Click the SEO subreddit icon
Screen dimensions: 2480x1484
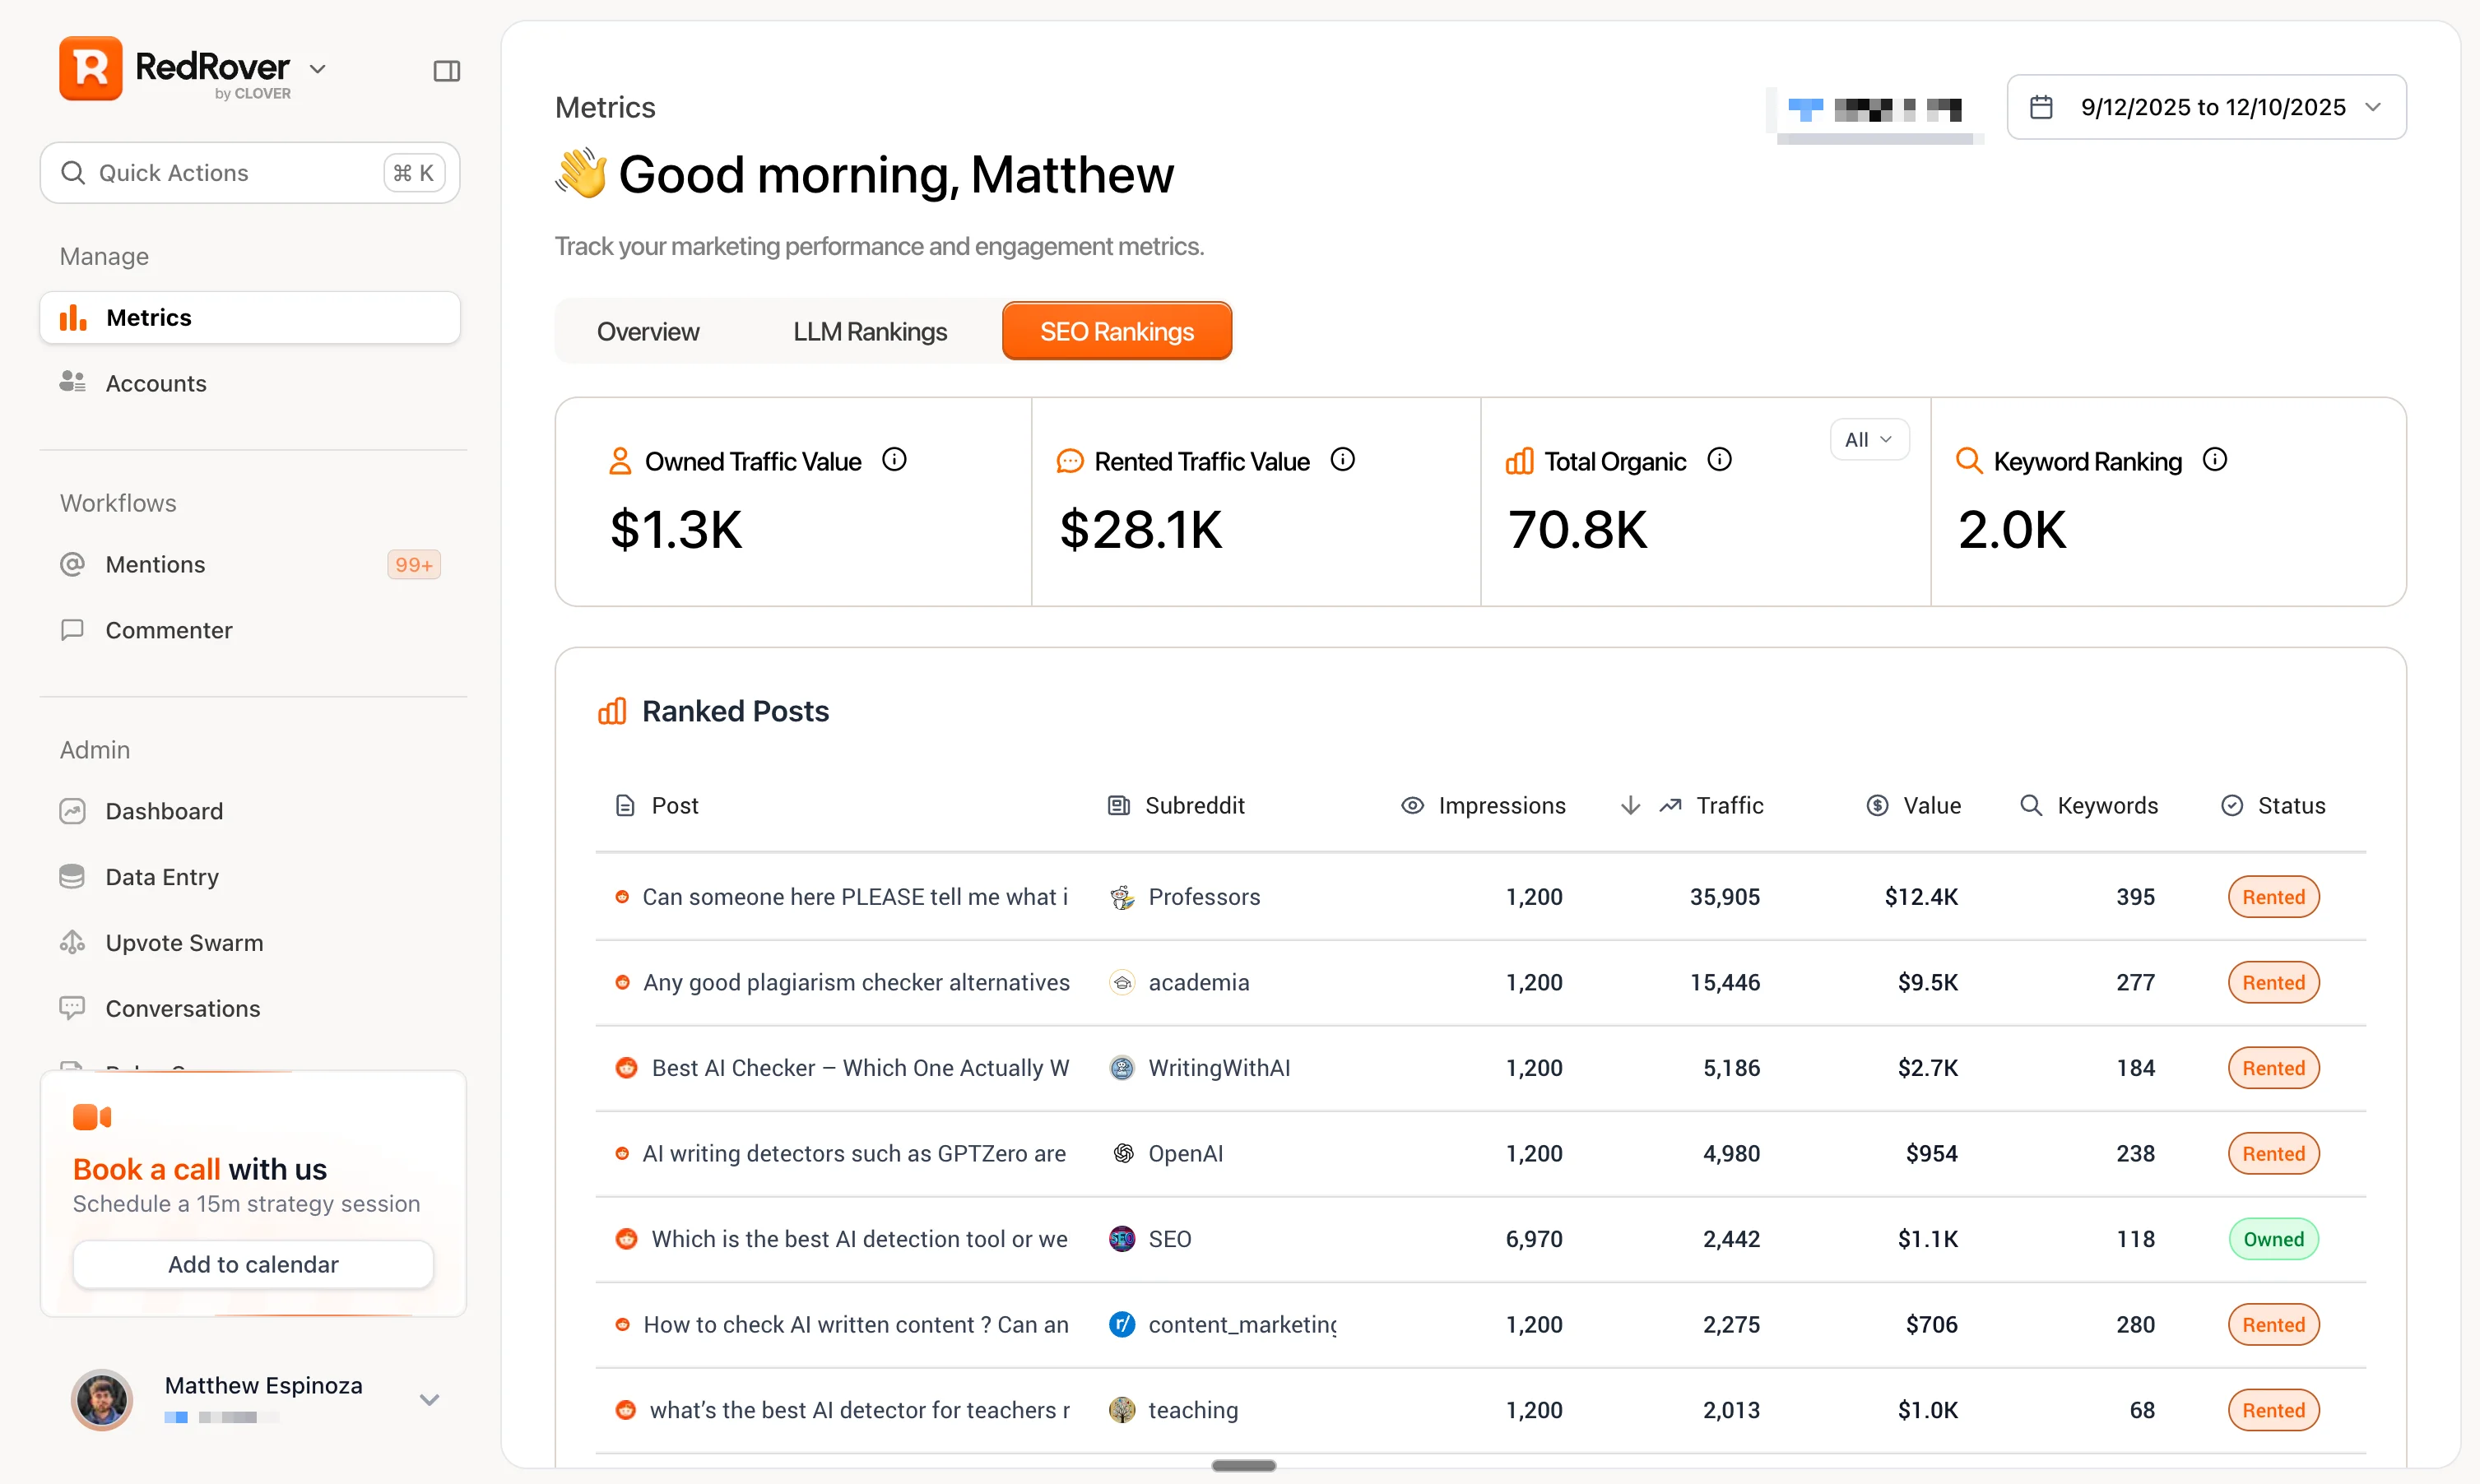(1122, 1239)
